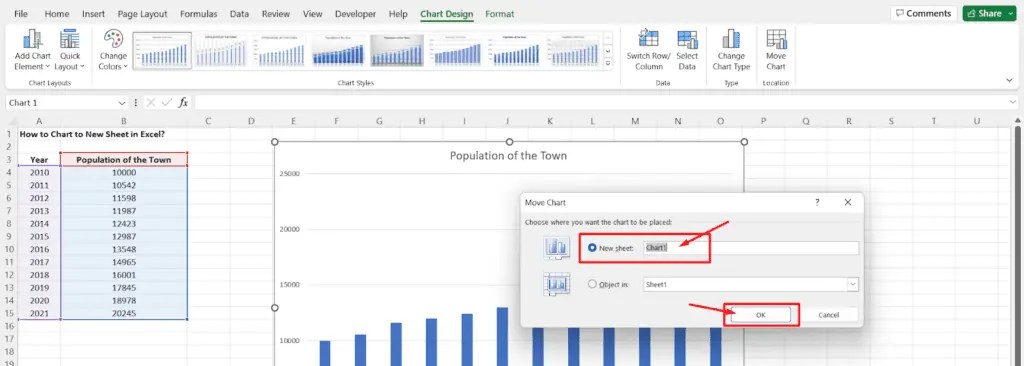Close the Move Chart dialog
The width and height of the screenshot is (1024, 366).
click(848, 203)
